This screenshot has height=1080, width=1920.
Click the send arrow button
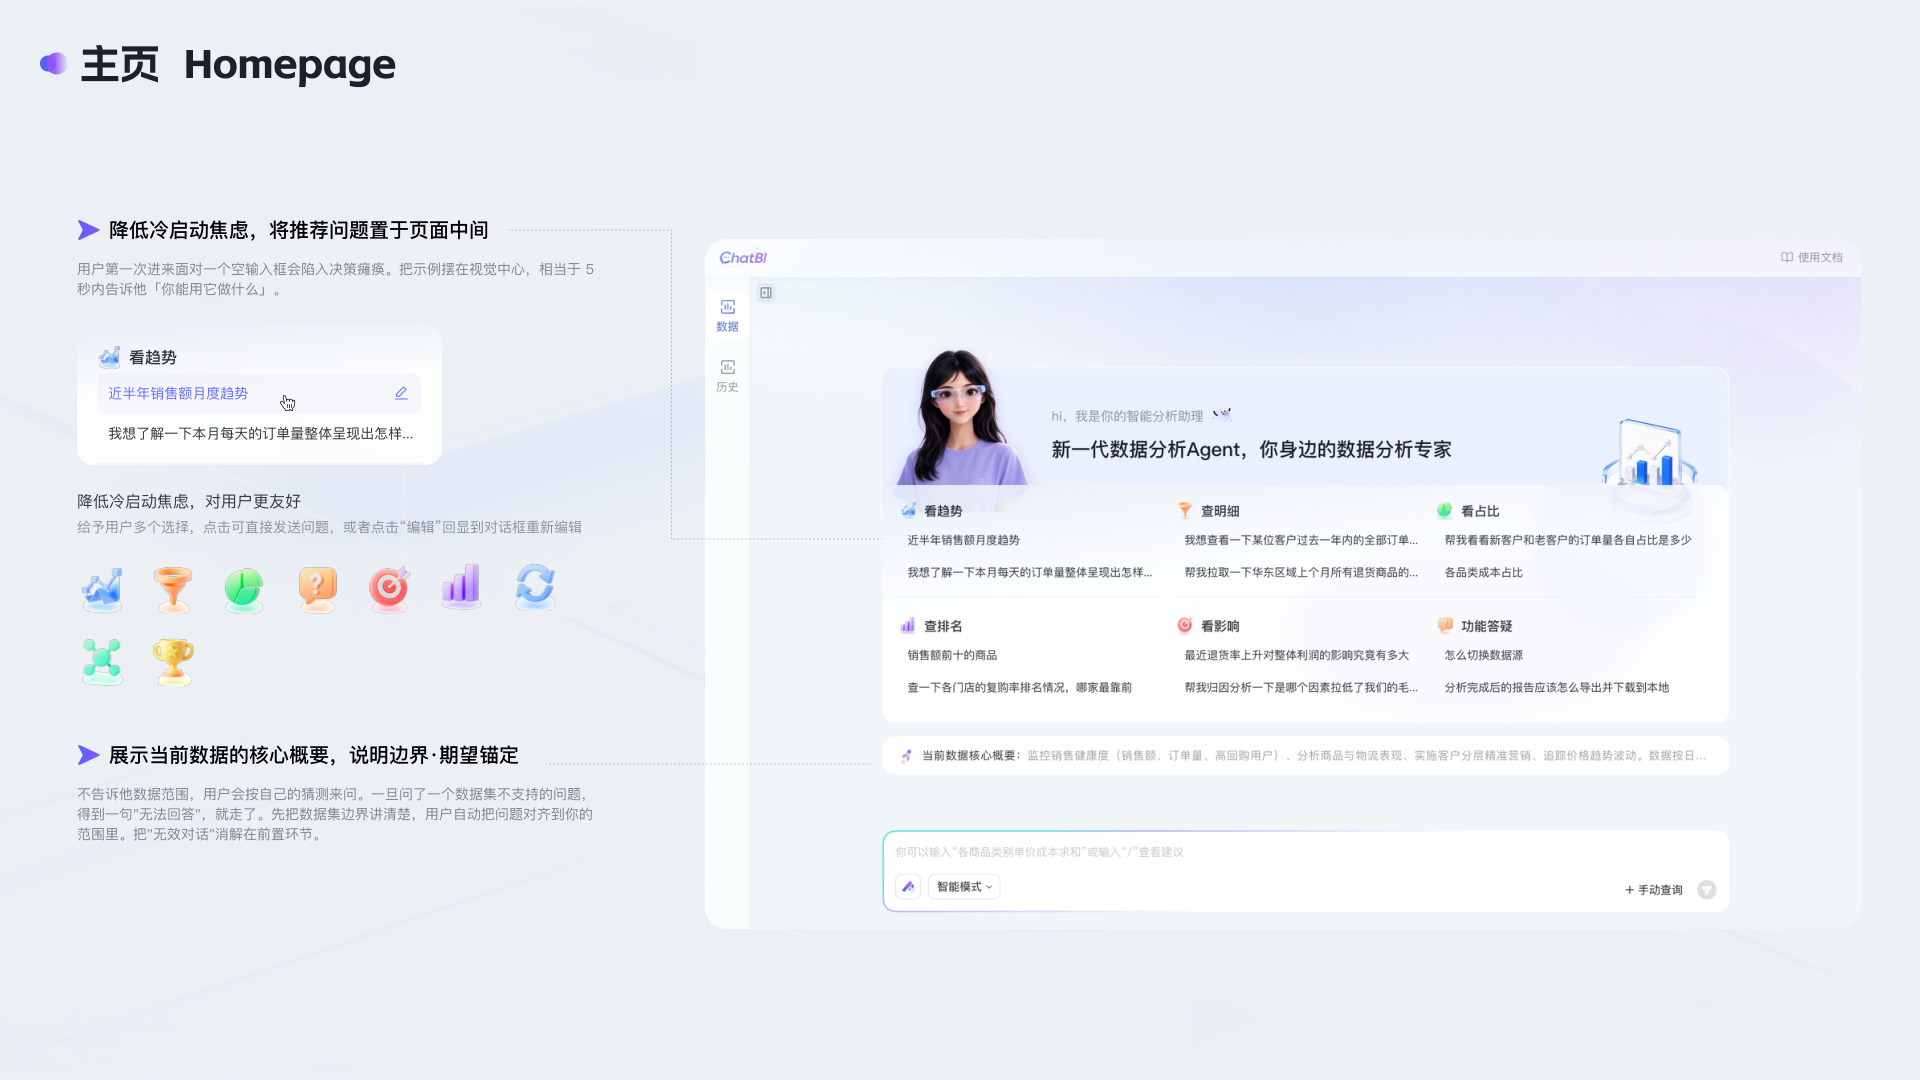pyautogui.click(x=1707, y=890)
